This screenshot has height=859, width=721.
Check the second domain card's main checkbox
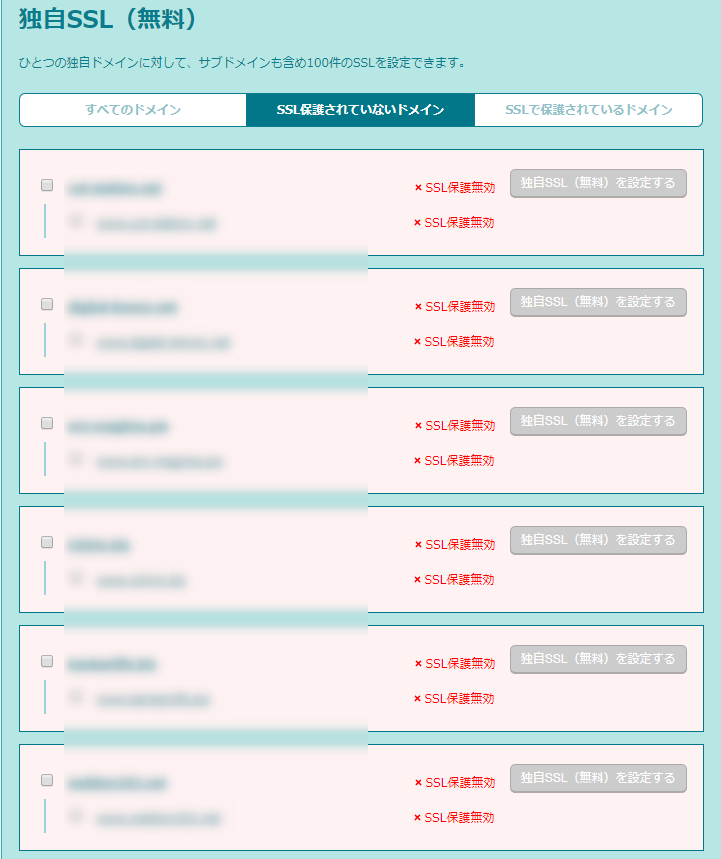[47, 304]
